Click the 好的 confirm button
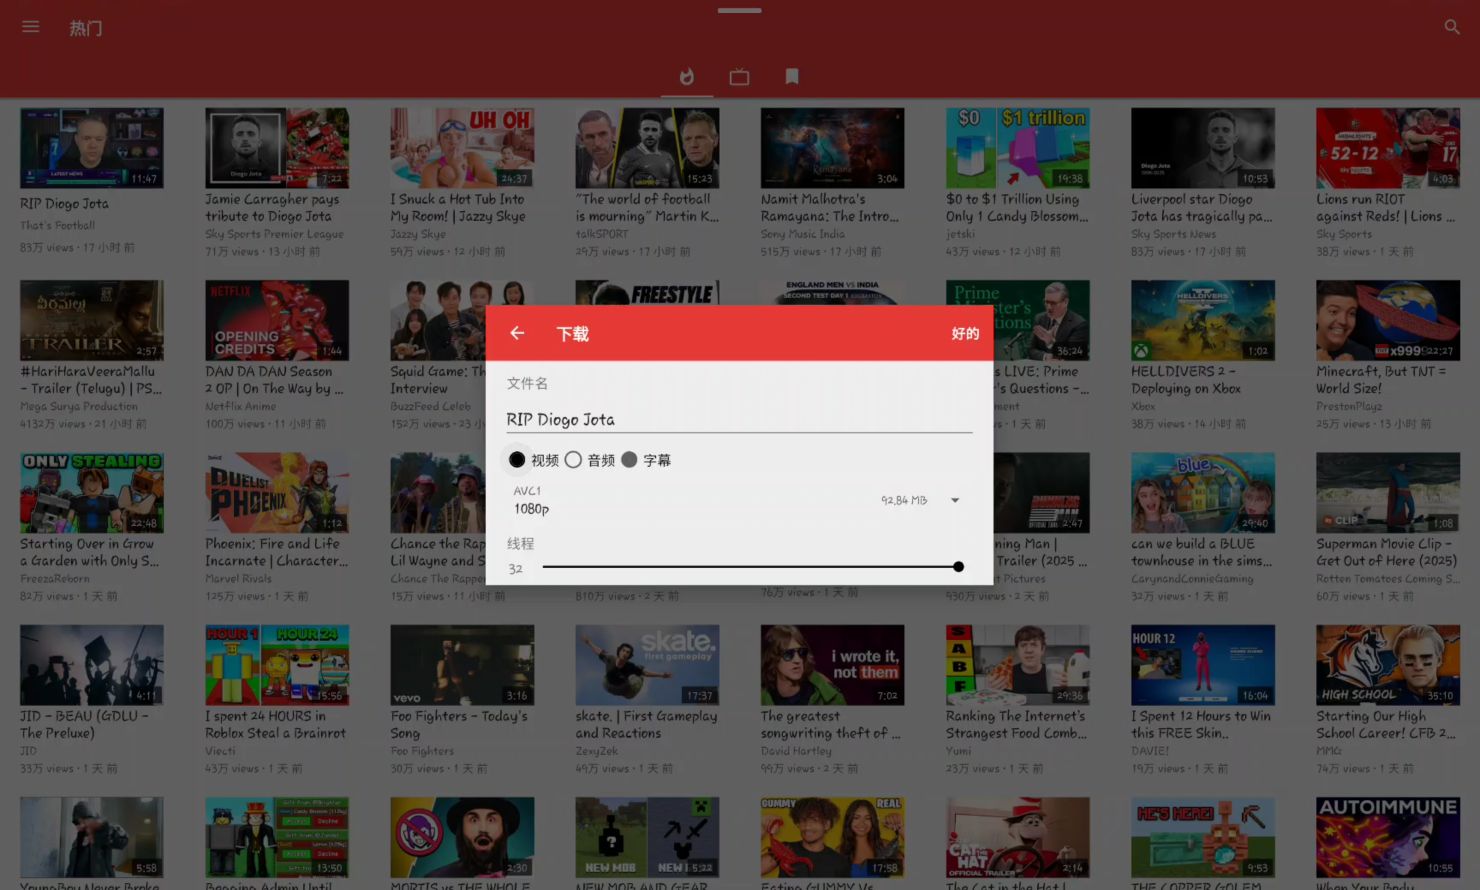This screenshot has height=890, width=1480. click(x=964, y=333)
